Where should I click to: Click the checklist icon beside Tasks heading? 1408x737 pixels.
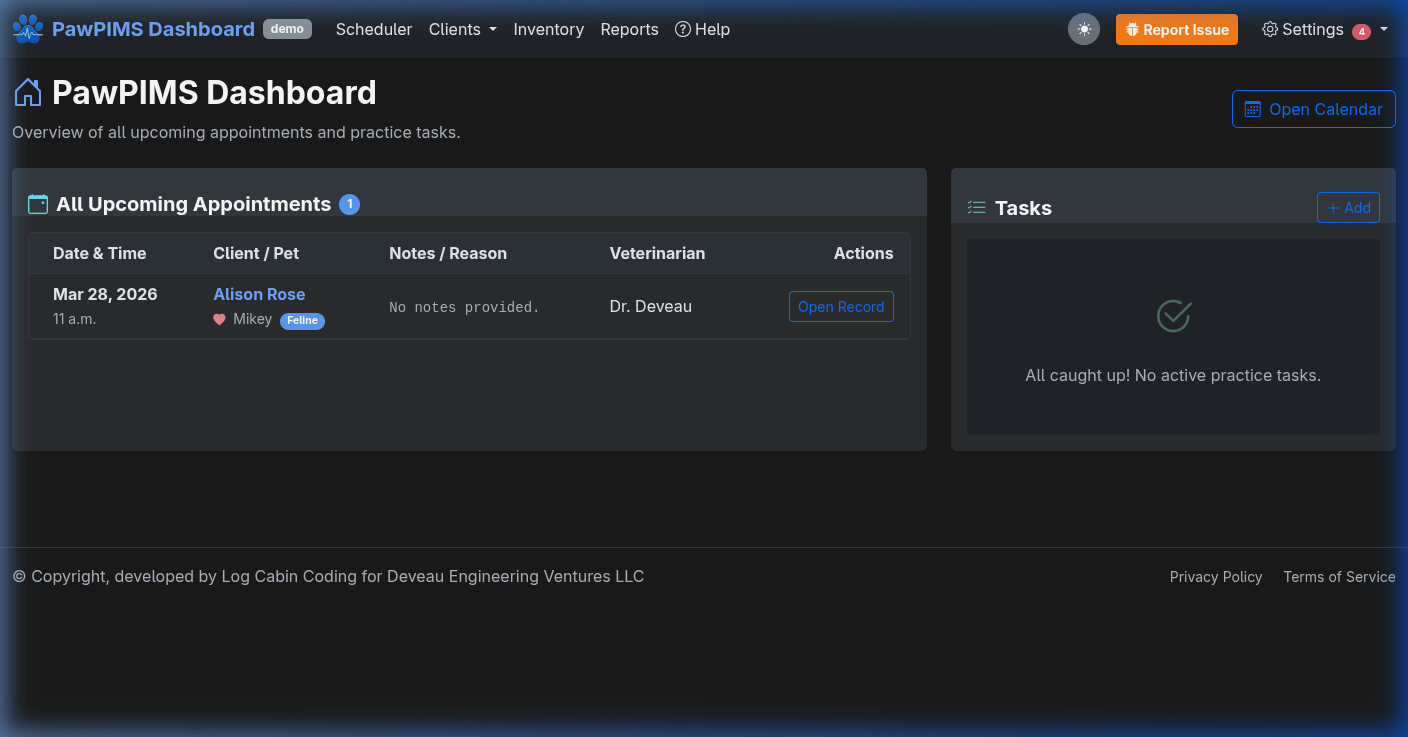[977, 208]
